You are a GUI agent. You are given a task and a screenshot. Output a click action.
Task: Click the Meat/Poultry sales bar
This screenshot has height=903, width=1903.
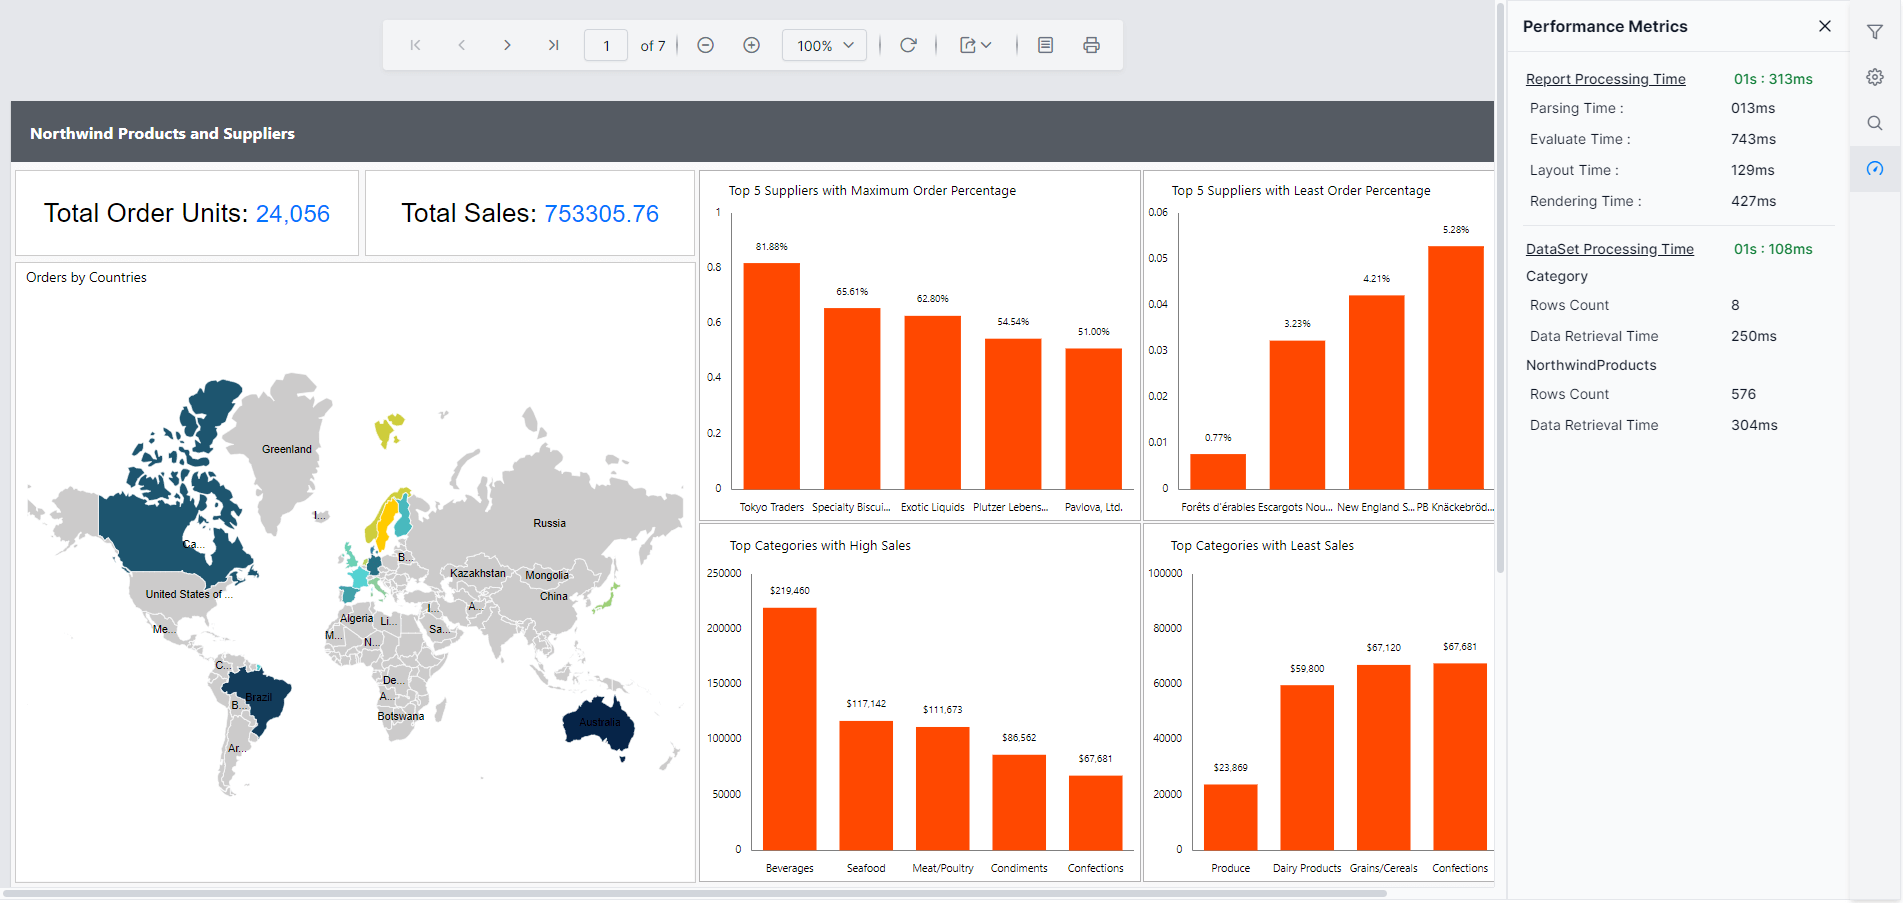pyautogui.click(x=942, y=788)
